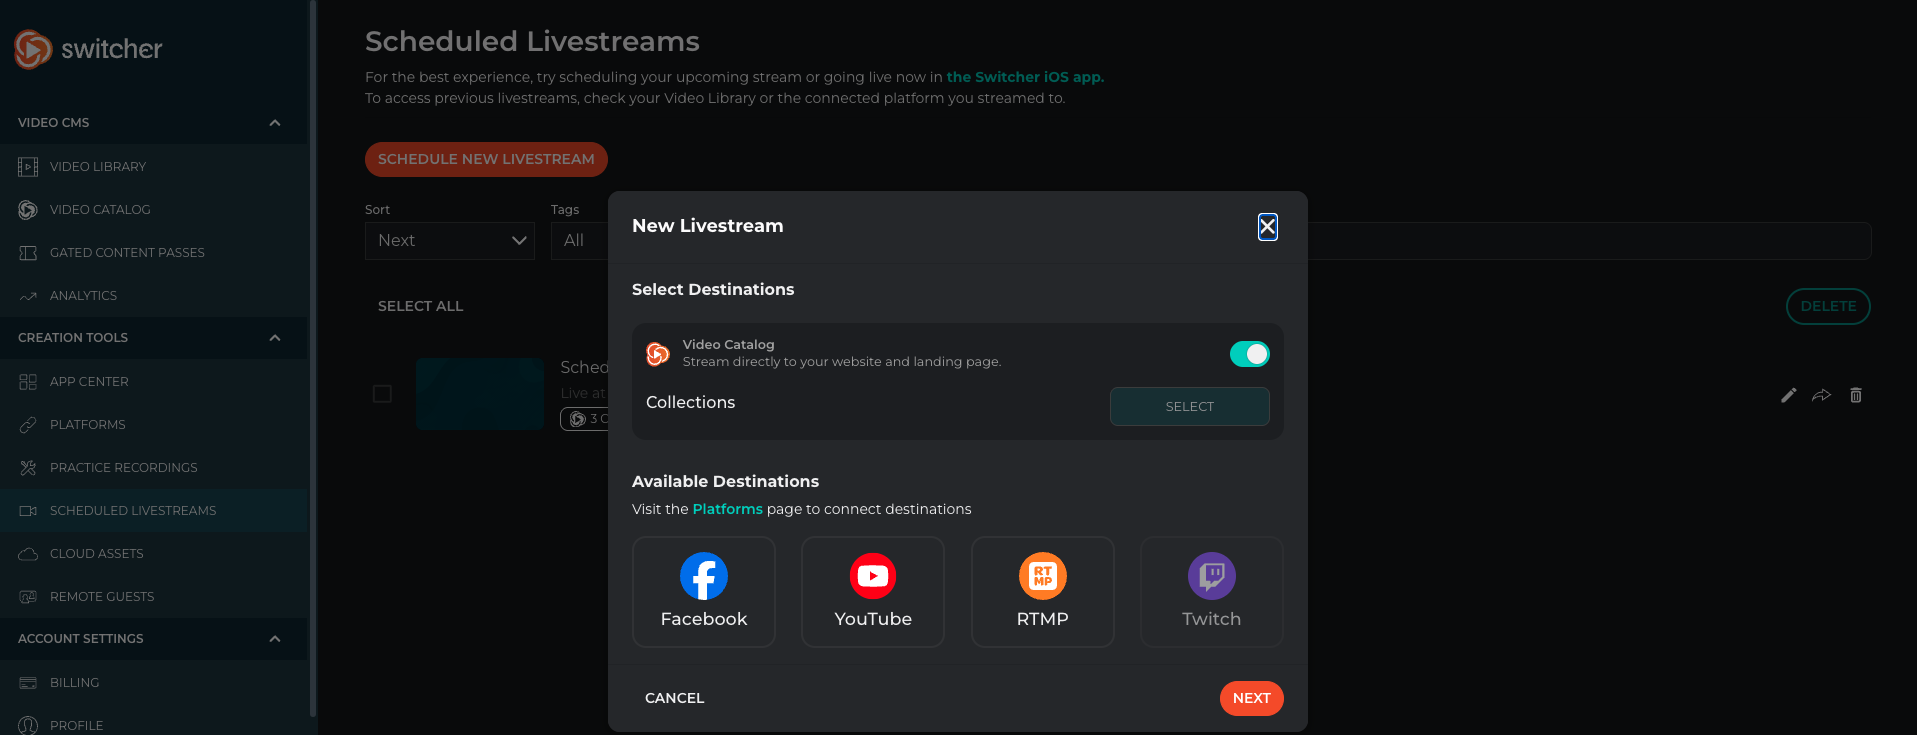Viewport: 1917px width, 735px height.
Task: Click the Gated Content Passes ticket icon
Action: [x=28, y=253]
